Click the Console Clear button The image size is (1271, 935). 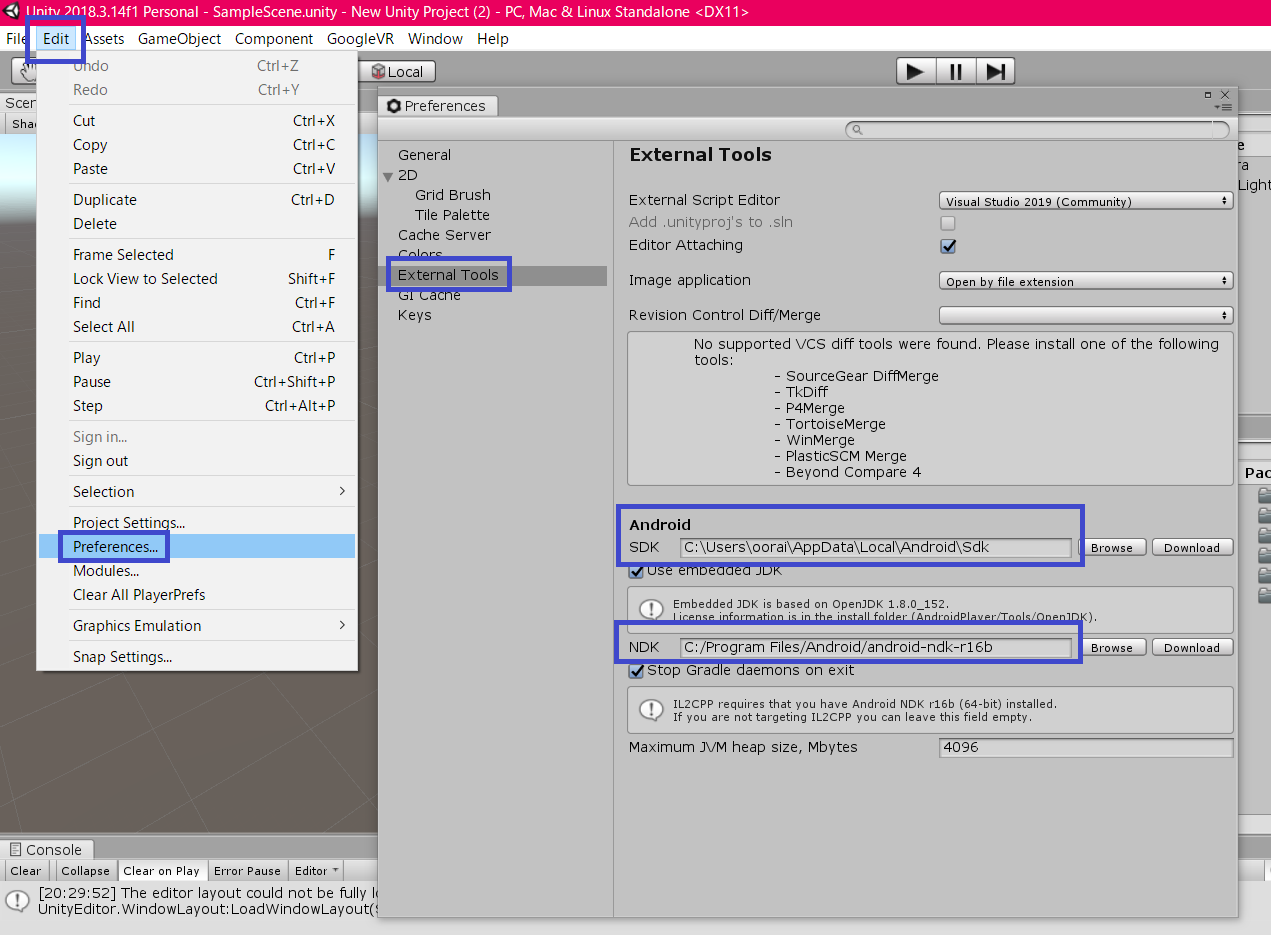pos(26,871)
